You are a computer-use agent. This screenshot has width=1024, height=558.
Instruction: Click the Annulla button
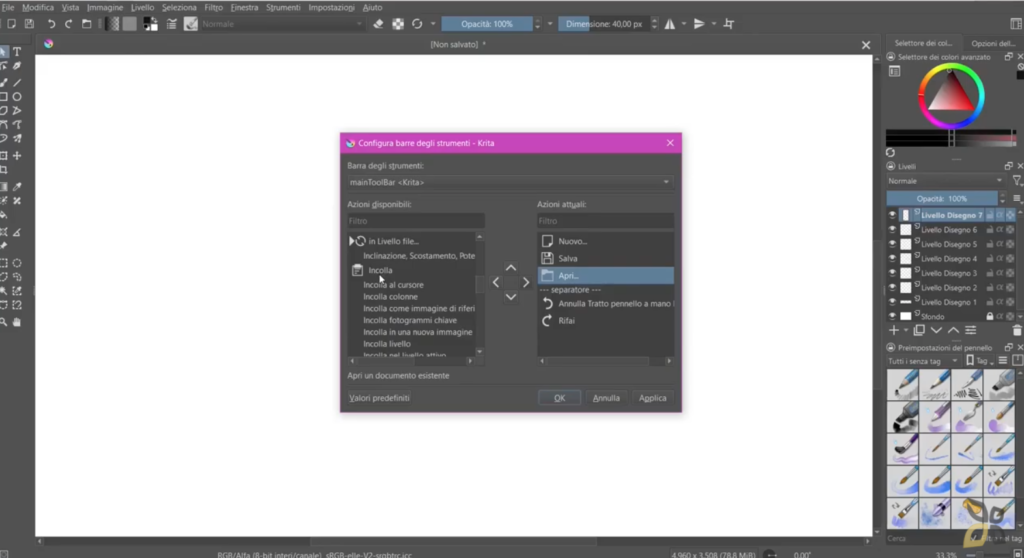[x=606, y=398]
